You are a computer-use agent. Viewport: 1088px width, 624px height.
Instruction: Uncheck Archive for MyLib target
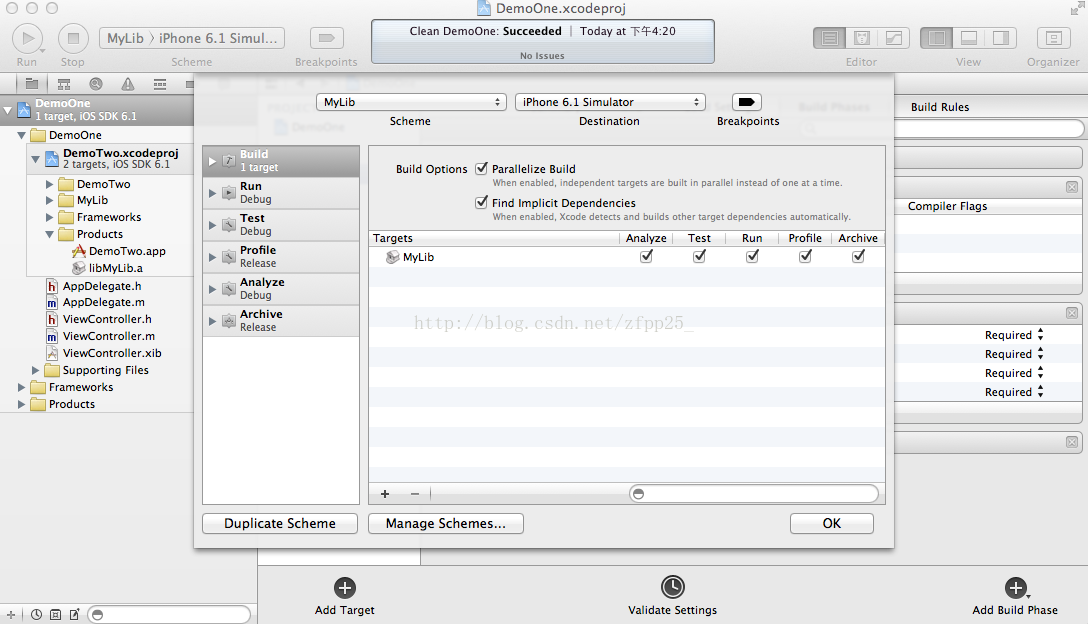click(x=858, y=256)
